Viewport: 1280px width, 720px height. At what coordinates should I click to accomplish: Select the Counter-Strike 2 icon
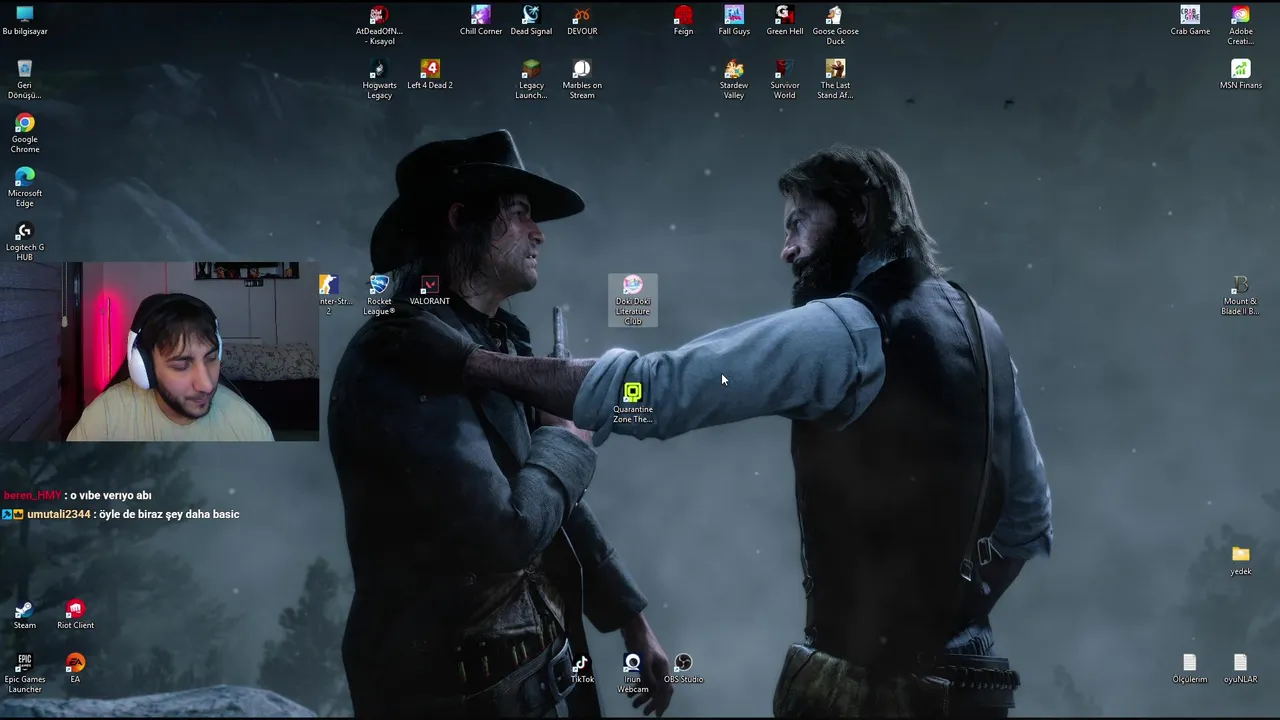335,296
